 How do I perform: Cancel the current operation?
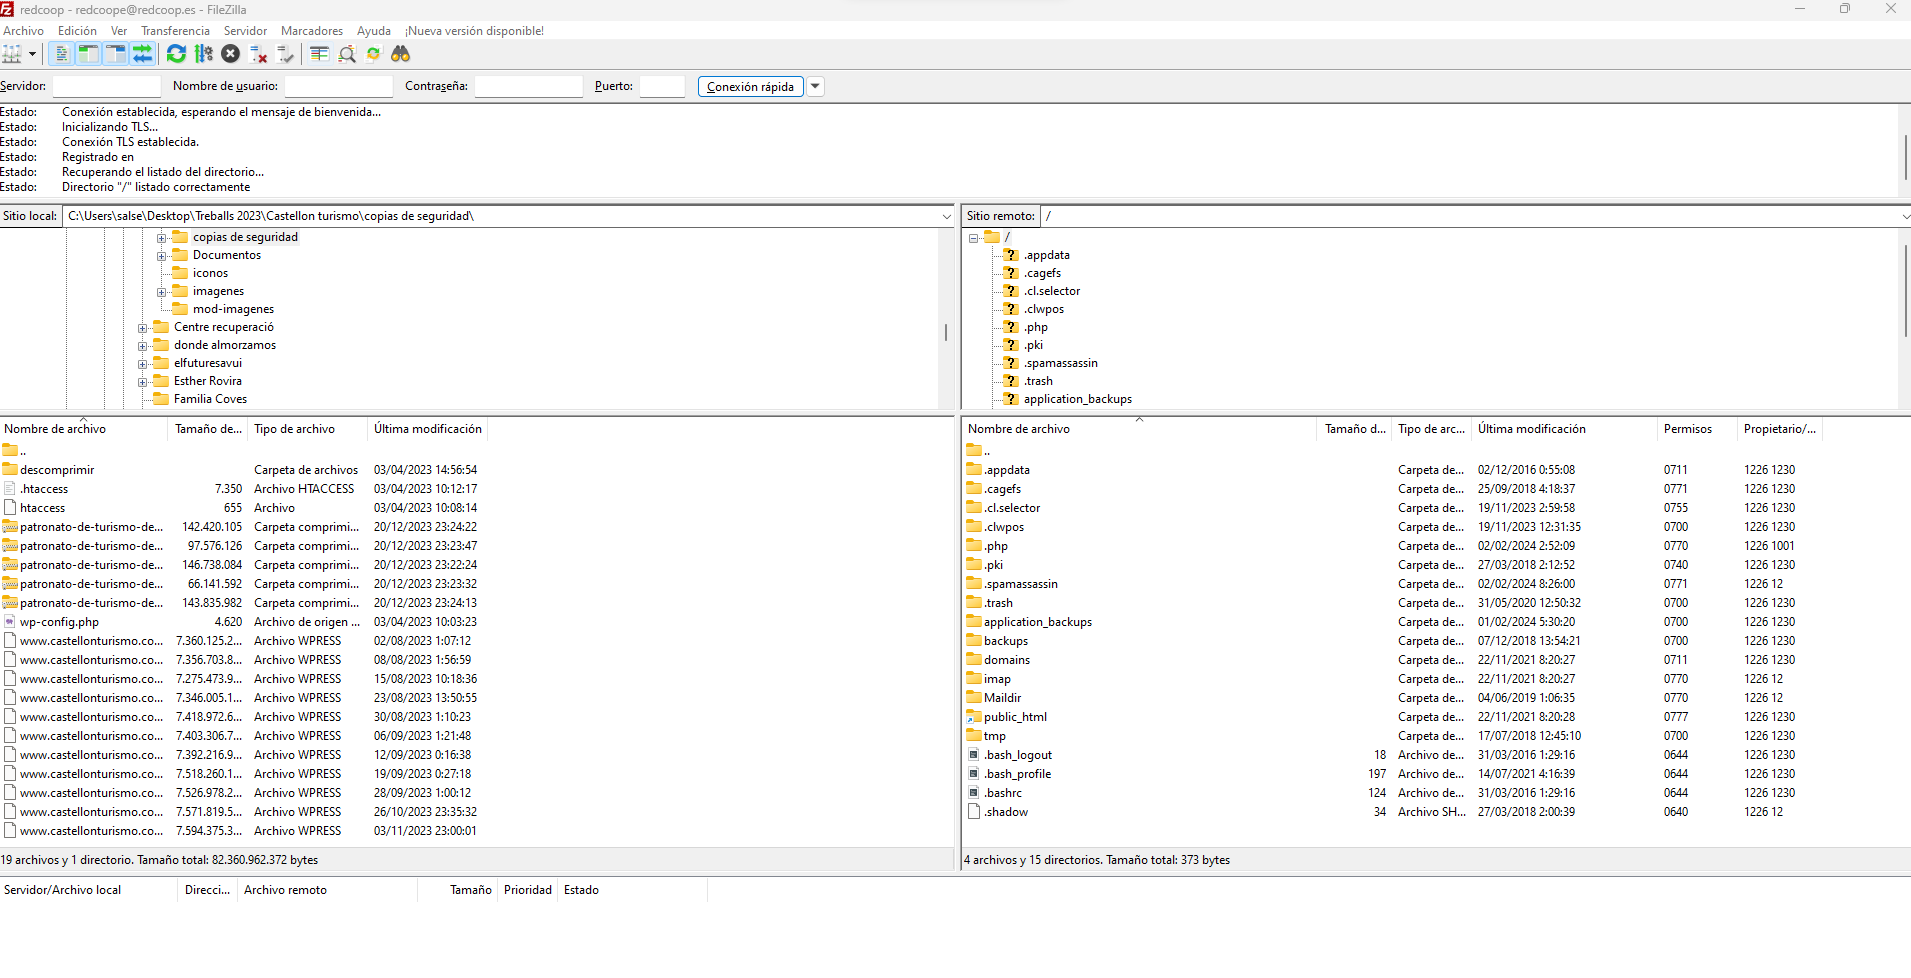click(x=231, y=54)
